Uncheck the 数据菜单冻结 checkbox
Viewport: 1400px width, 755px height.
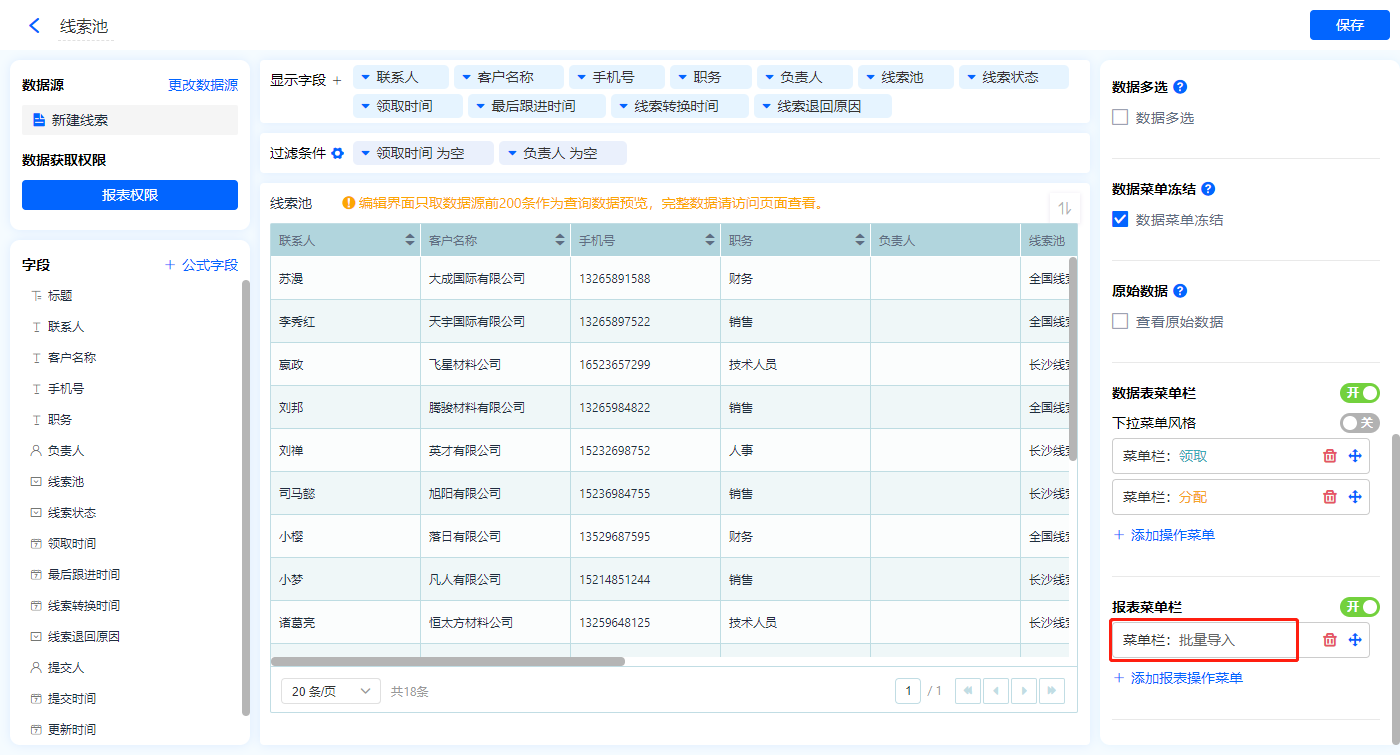pos(1120,220)
